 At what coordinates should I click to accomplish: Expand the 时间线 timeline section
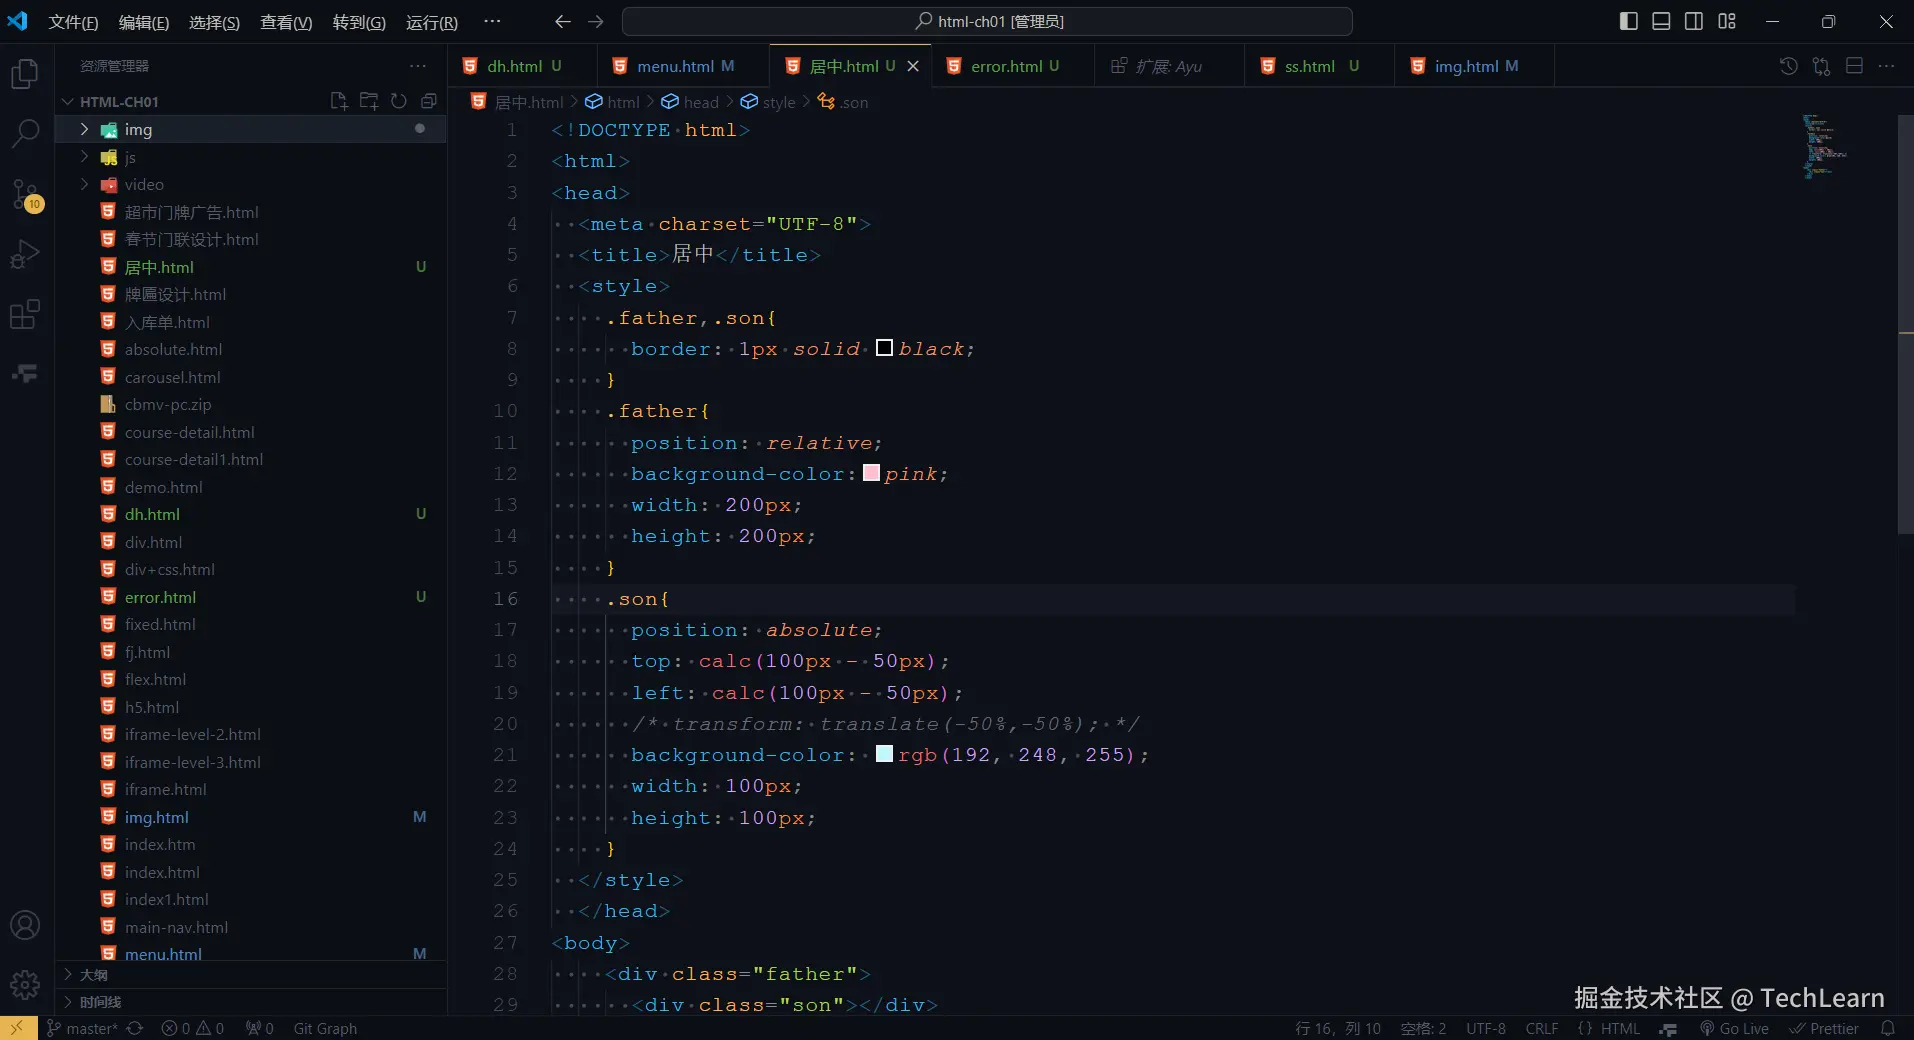[250, 1001]
